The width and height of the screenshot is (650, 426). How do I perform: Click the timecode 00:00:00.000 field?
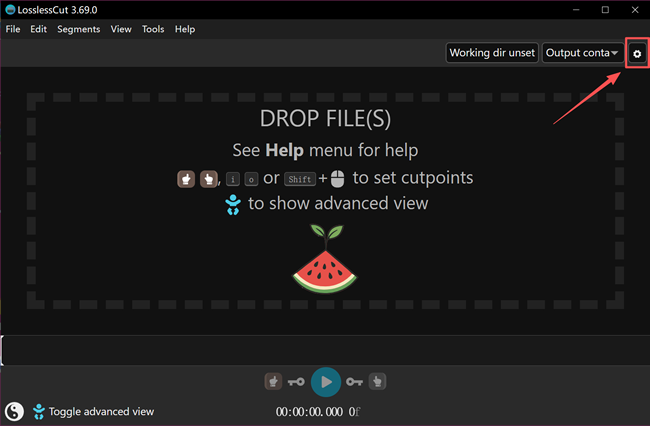[x=309, y=411]
